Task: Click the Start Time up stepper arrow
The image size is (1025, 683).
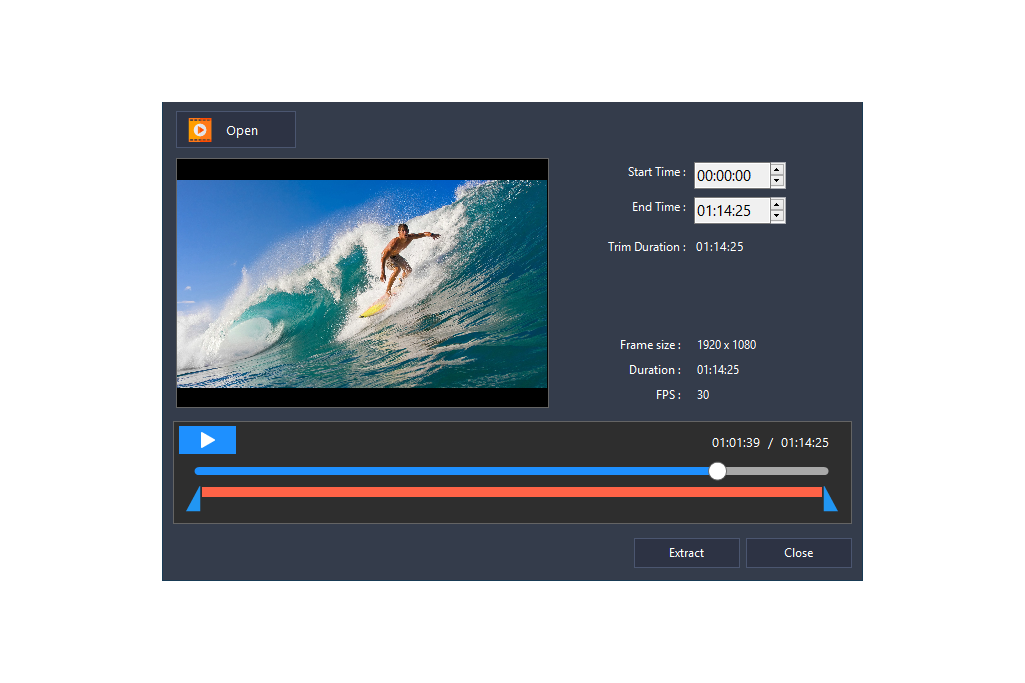Action: (x=777, y=170)
